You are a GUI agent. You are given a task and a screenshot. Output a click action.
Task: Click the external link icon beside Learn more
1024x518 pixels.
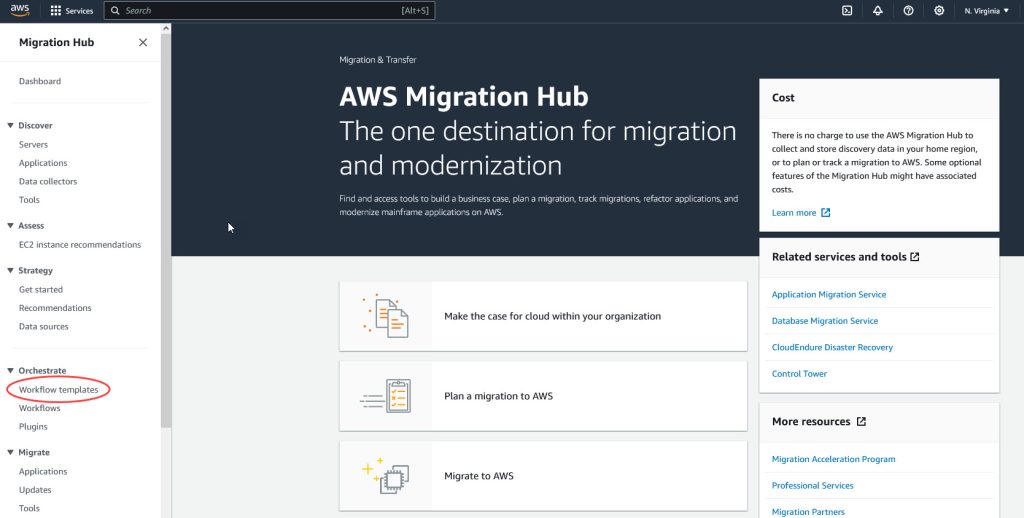point(825,212)
